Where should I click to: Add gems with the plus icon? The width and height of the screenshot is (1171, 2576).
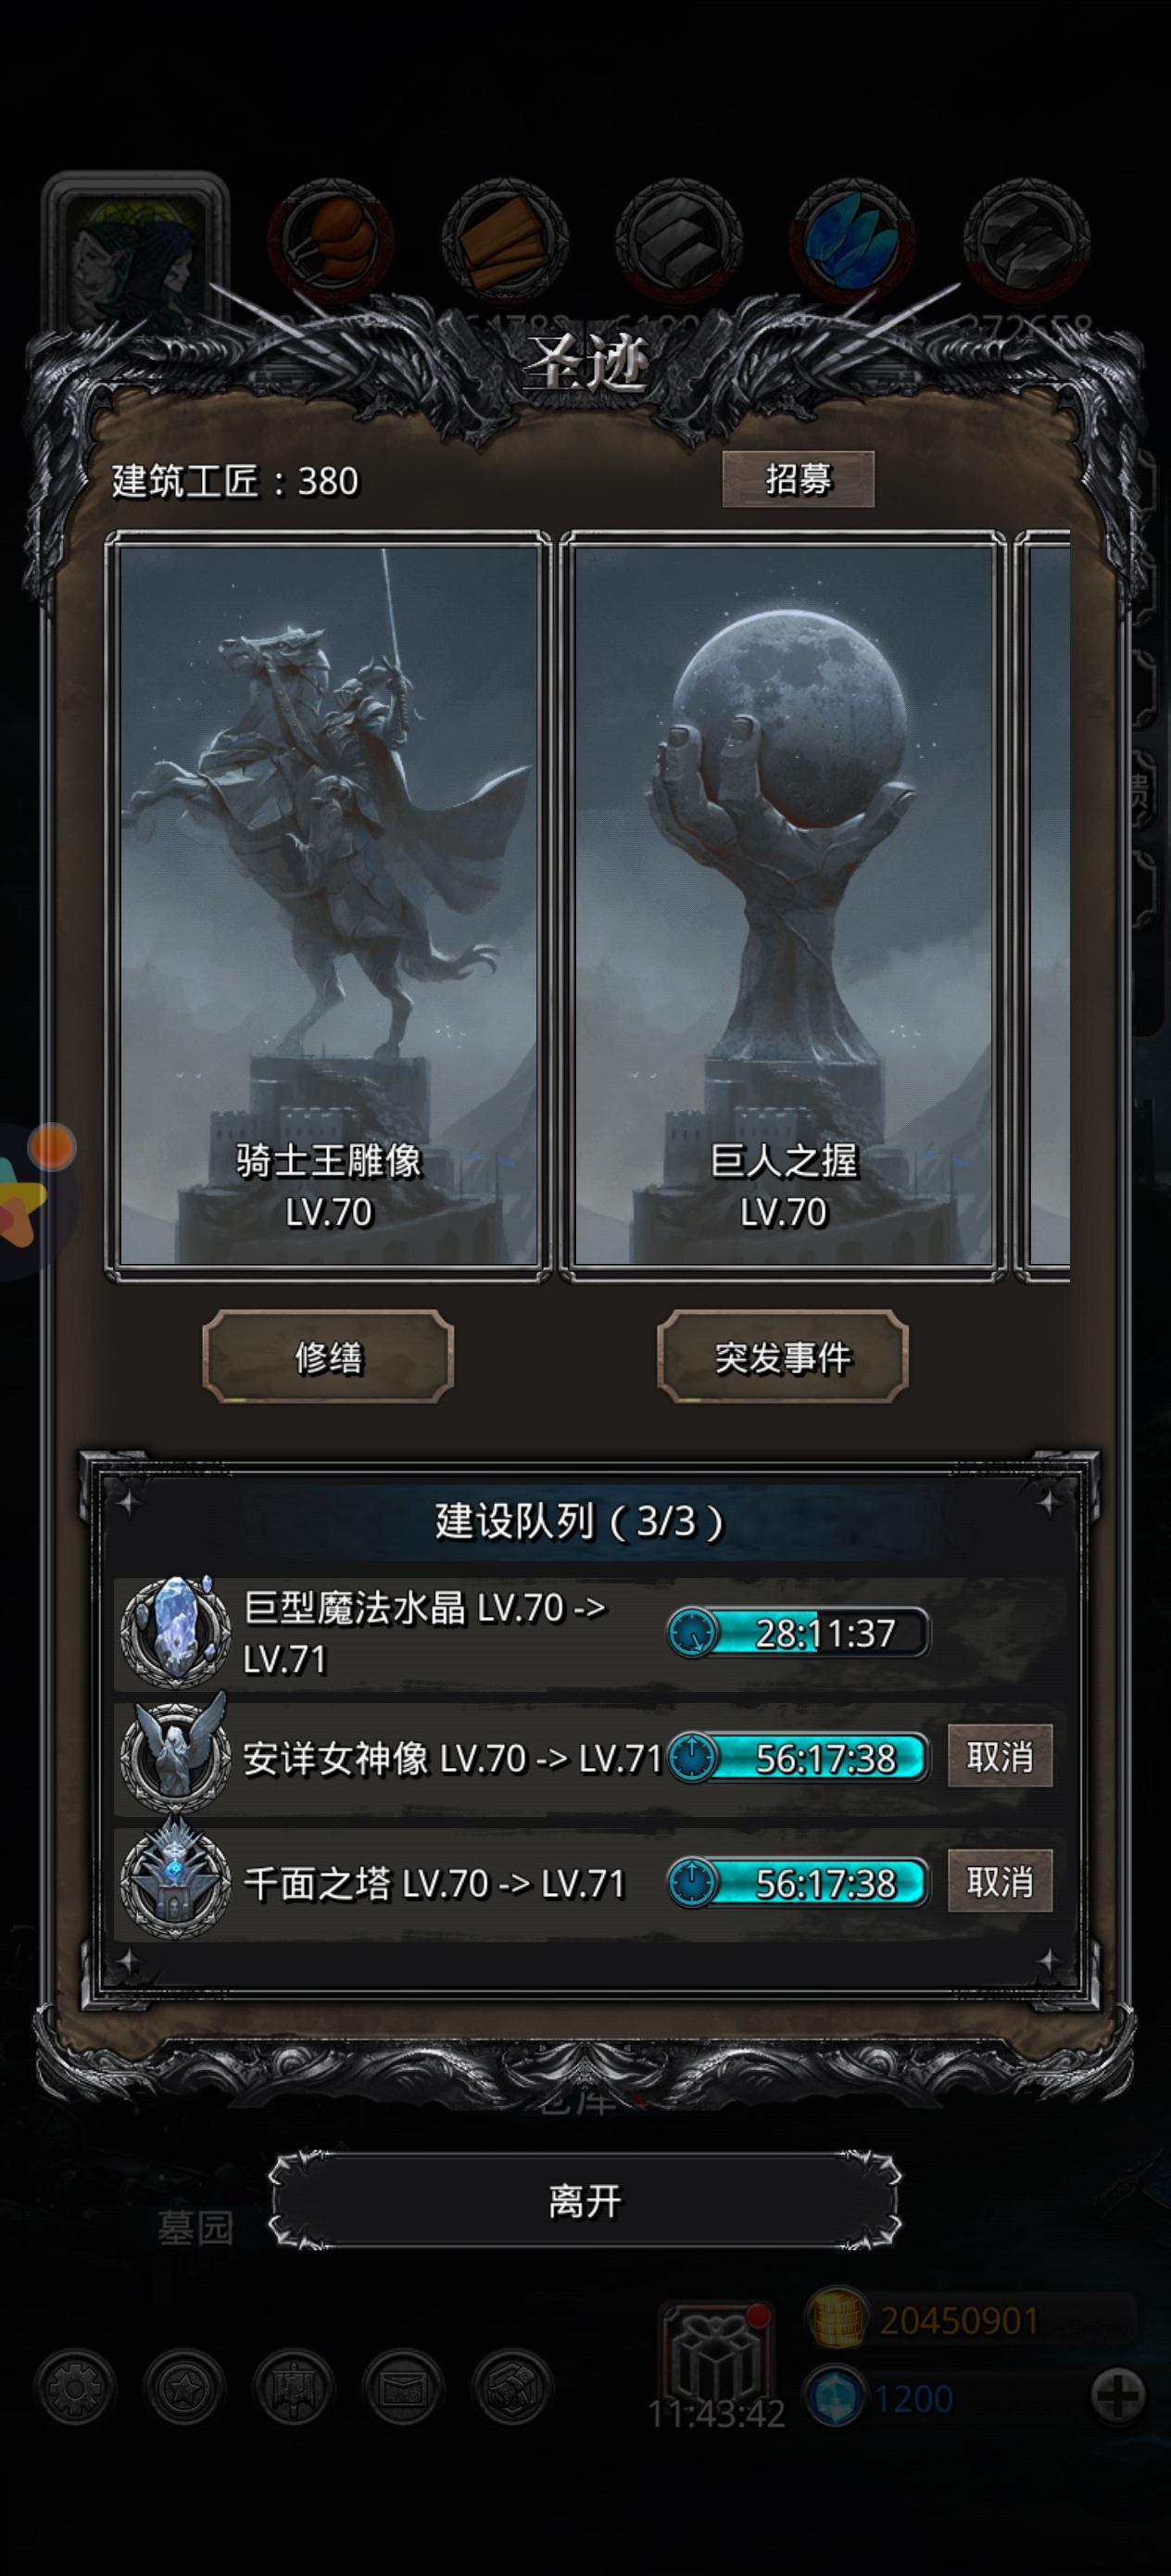click(x=1118, y=2397)
